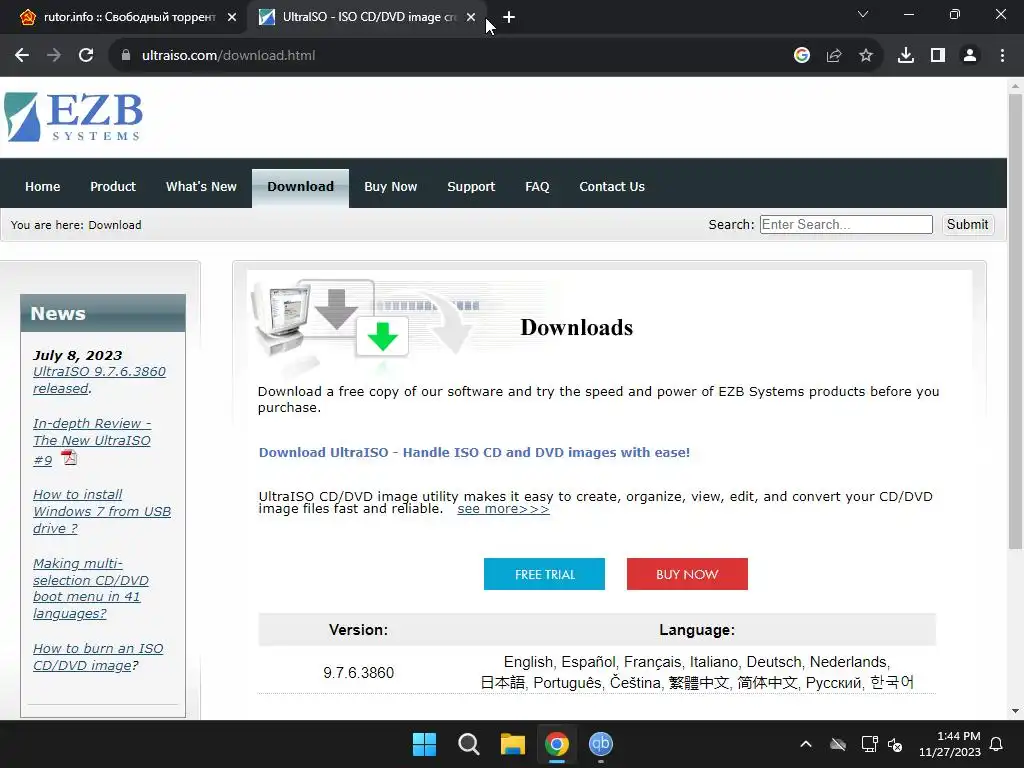Follow the see more>>> link
Image resolution: width=1024 pixels, height=768 pixels.
click(x=503, y=509)
